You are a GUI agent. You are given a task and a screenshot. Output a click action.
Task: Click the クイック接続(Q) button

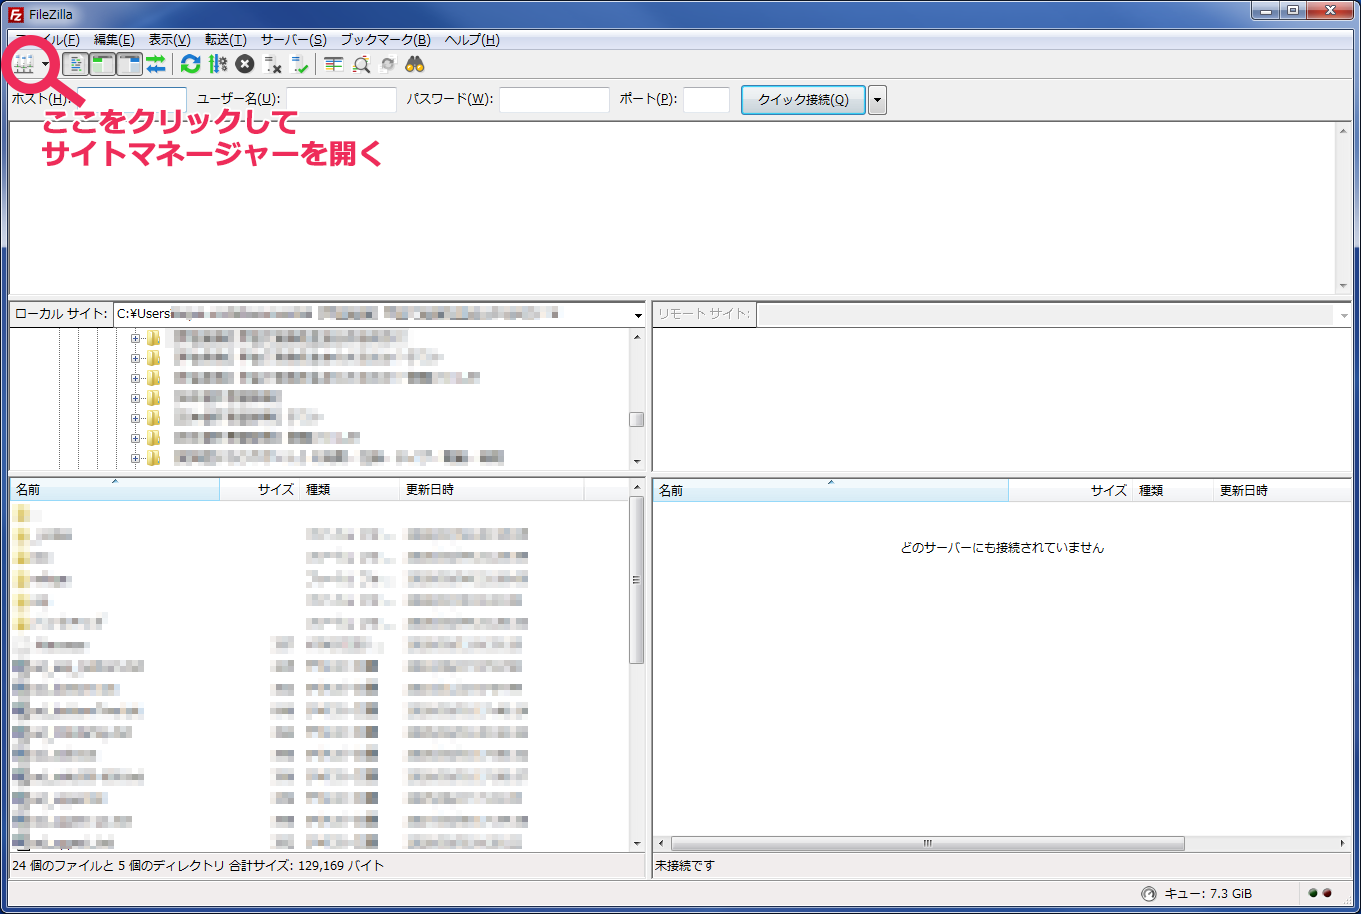tap(803, 100)
